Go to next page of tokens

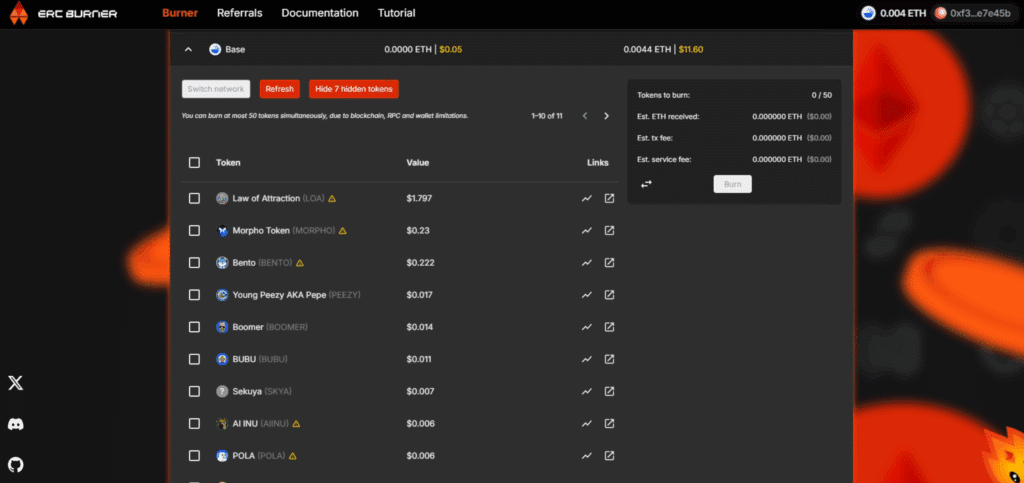pyautogui.click(x=606, y=116)
